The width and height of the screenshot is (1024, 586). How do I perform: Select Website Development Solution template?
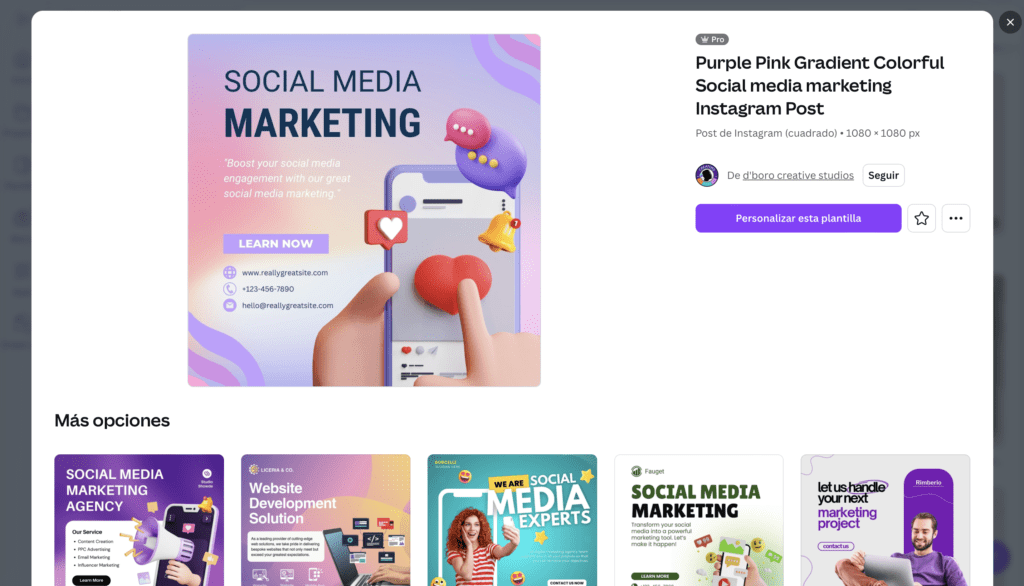pos(326,520)
